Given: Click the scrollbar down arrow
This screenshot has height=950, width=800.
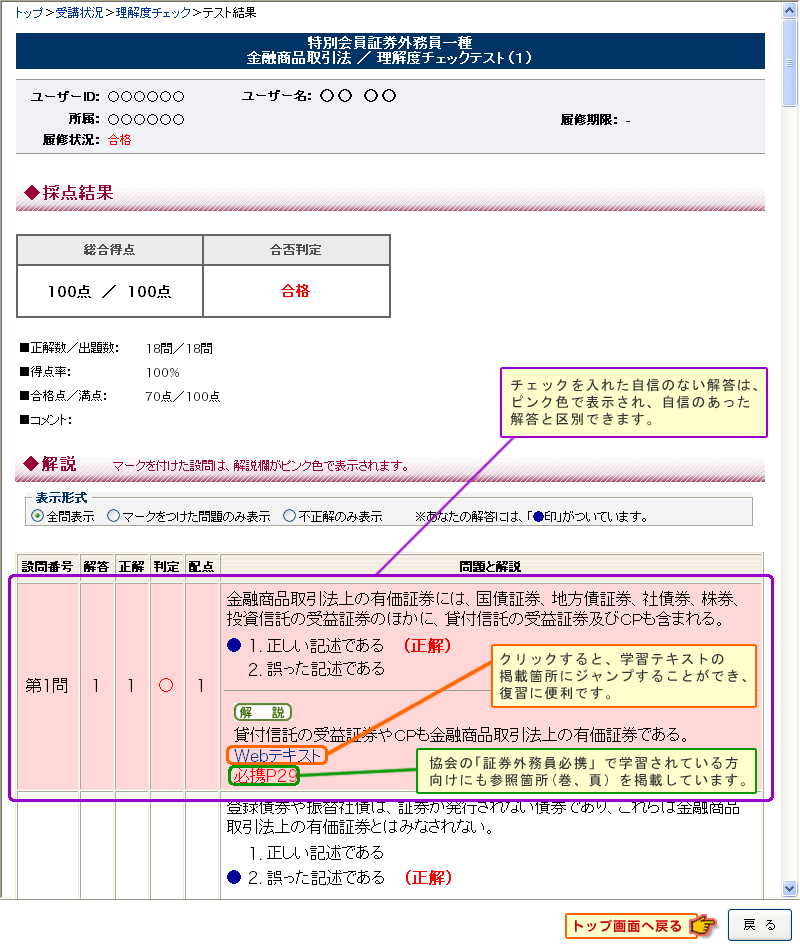Looking at the screenshot, I should (789, 888).
